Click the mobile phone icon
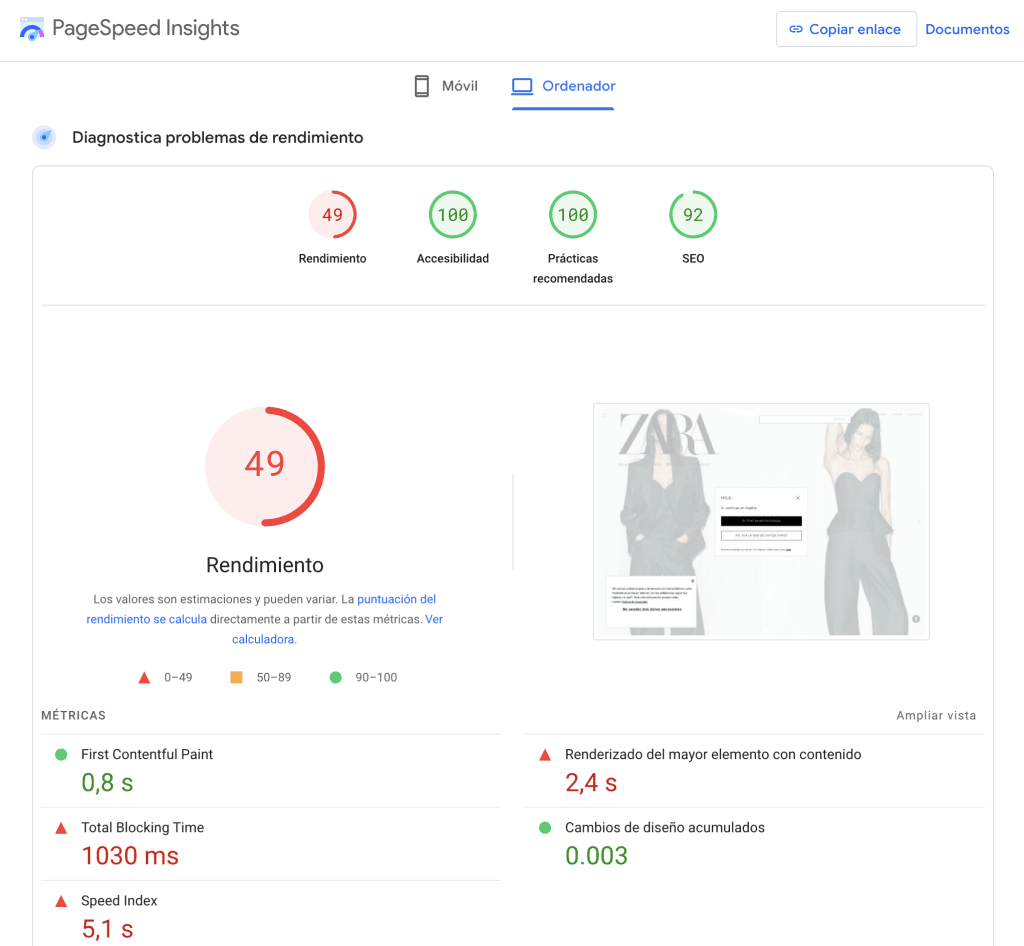This screenshot has height=946, width=1024. click(x=422, y=86)
